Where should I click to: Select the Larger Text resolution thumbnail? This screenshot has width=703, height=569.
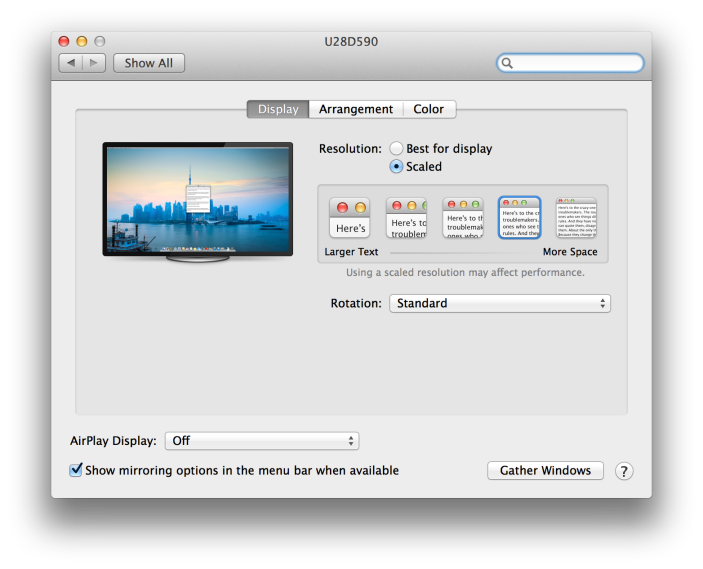[350, 218]
